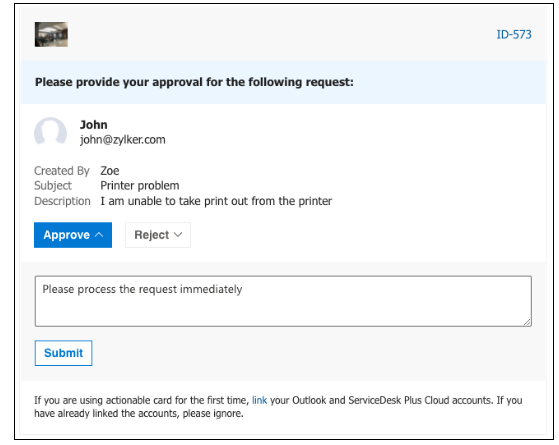This screenshot has width=559, height=445.
Task: Click the comment box resize handle
Action: [527, 322]
